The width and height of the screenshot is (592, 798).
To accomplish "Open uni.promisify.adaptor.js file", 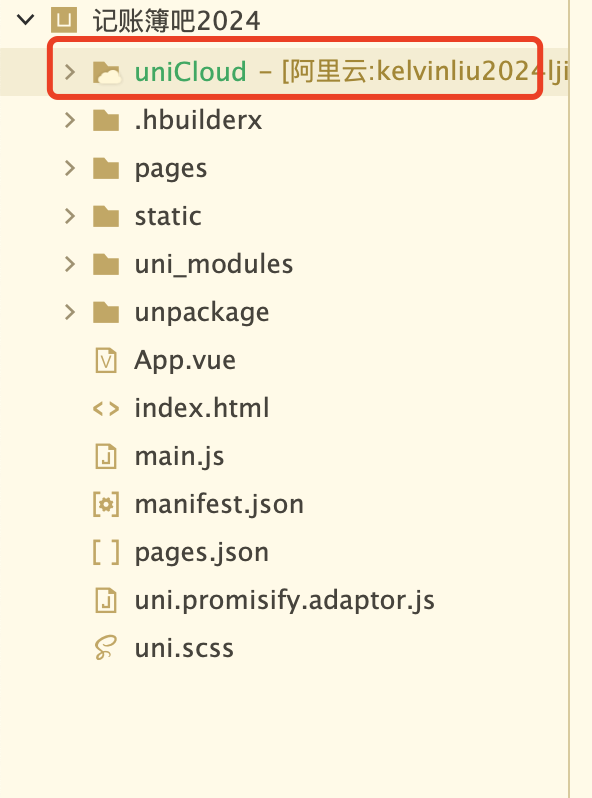I will pyautogui.click(x=285, y=601).
